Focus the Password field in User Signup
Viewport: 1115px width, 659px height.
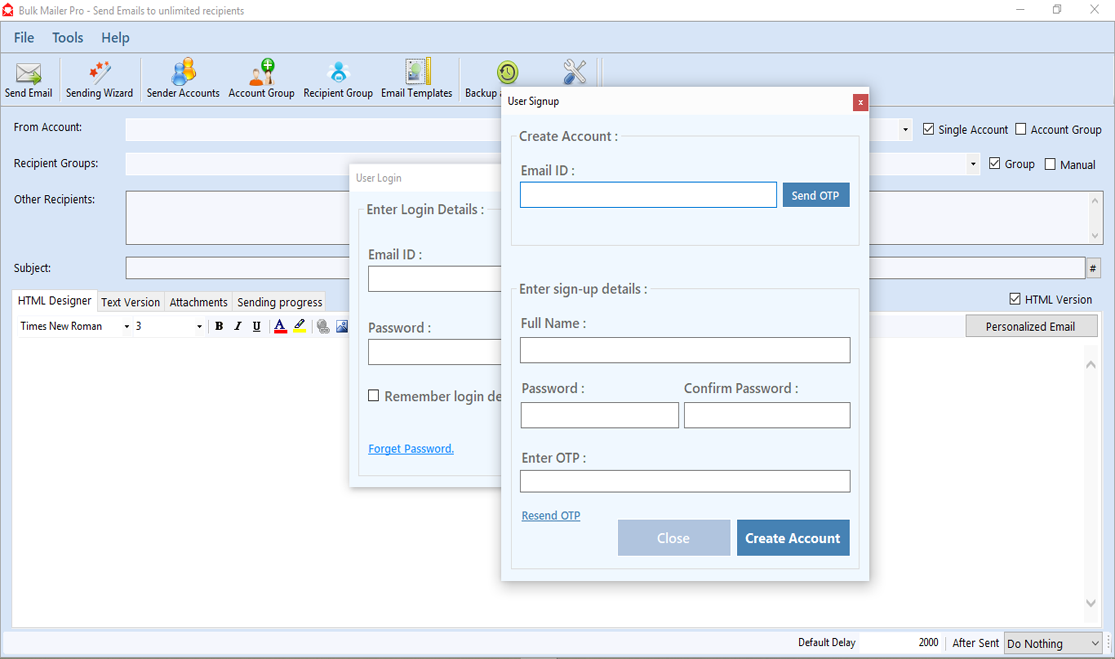pyautogui.click(x=599, y=415)
